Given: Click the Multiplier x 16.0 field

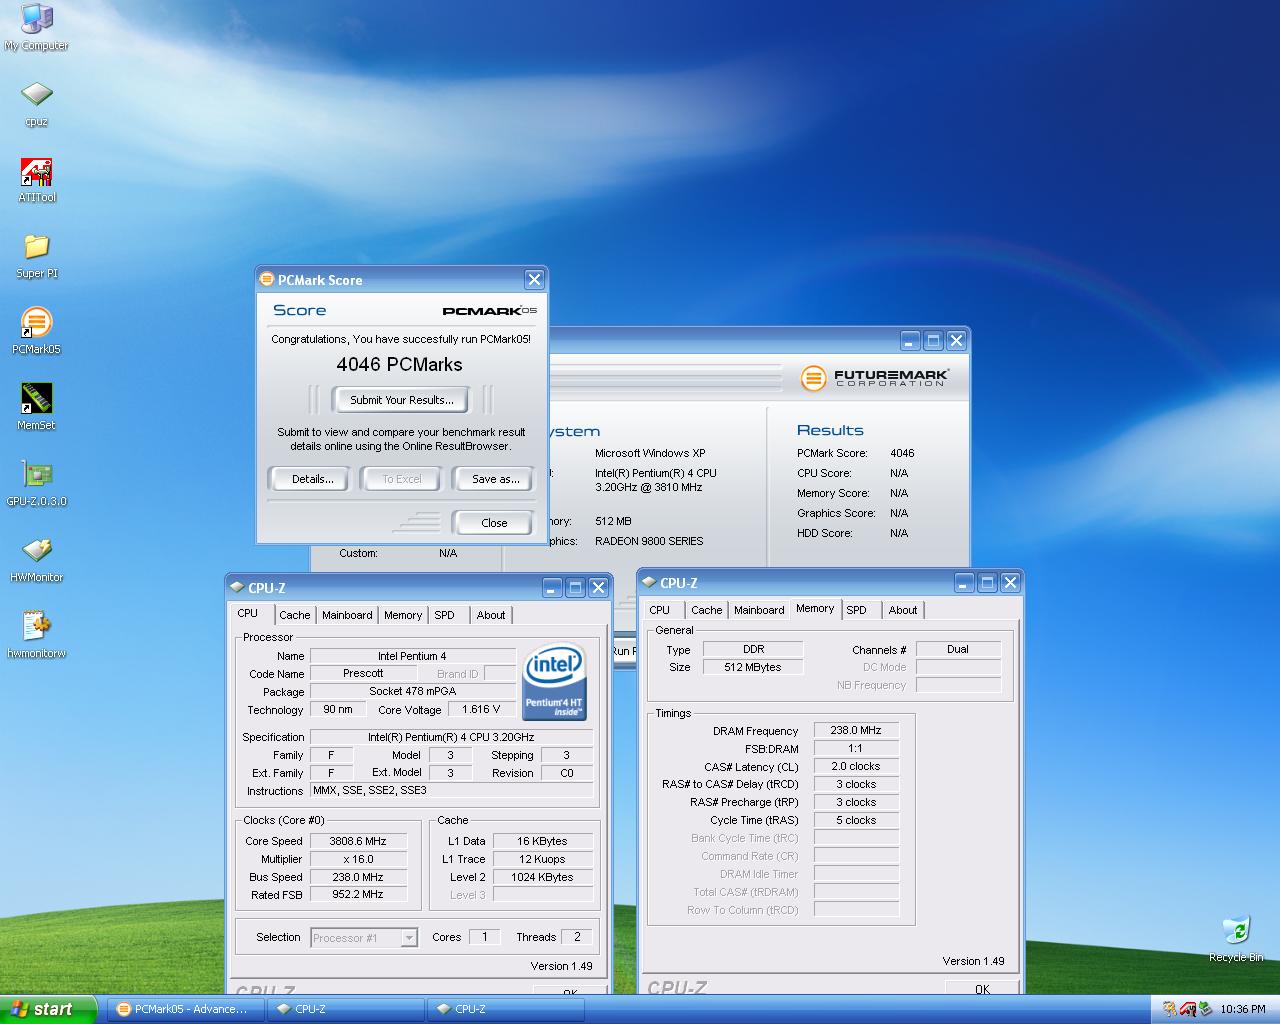Looking at the screenshot, I should click(358, 859).
